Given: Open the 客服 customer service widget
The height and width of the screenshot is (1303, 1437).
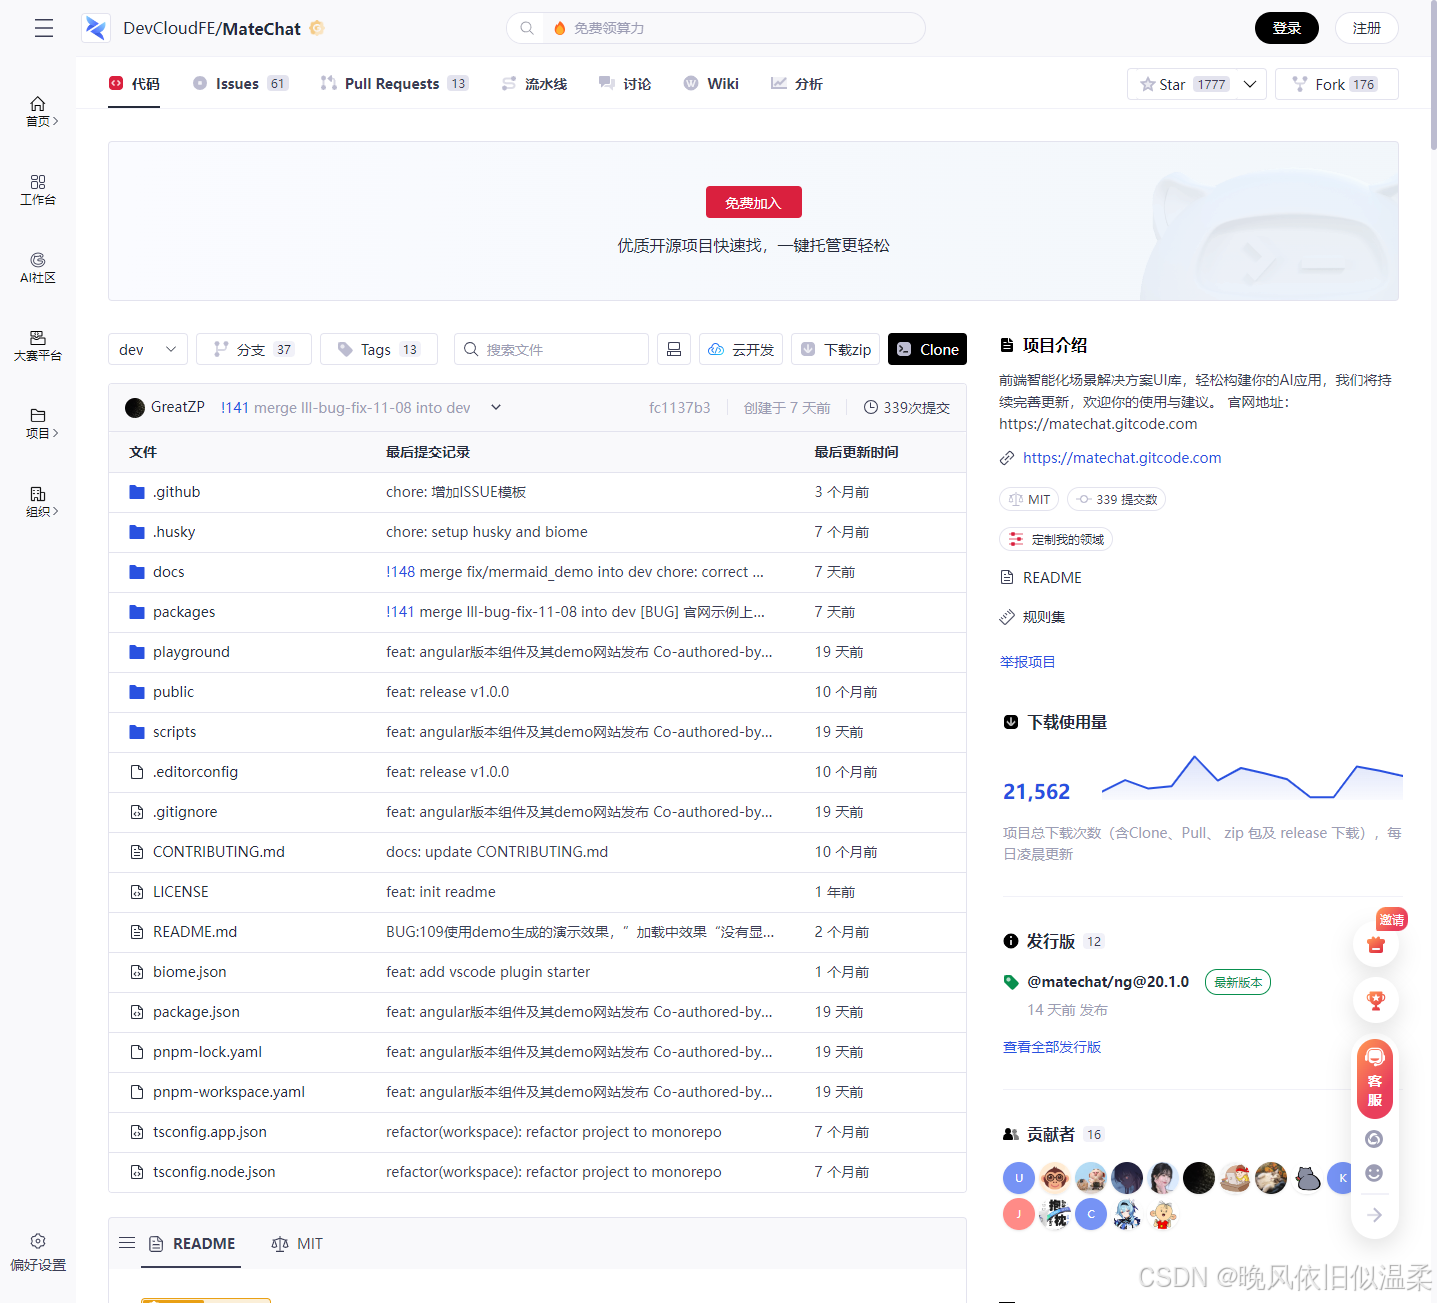Looking at the screenshot, I should click(1375, 1078).
